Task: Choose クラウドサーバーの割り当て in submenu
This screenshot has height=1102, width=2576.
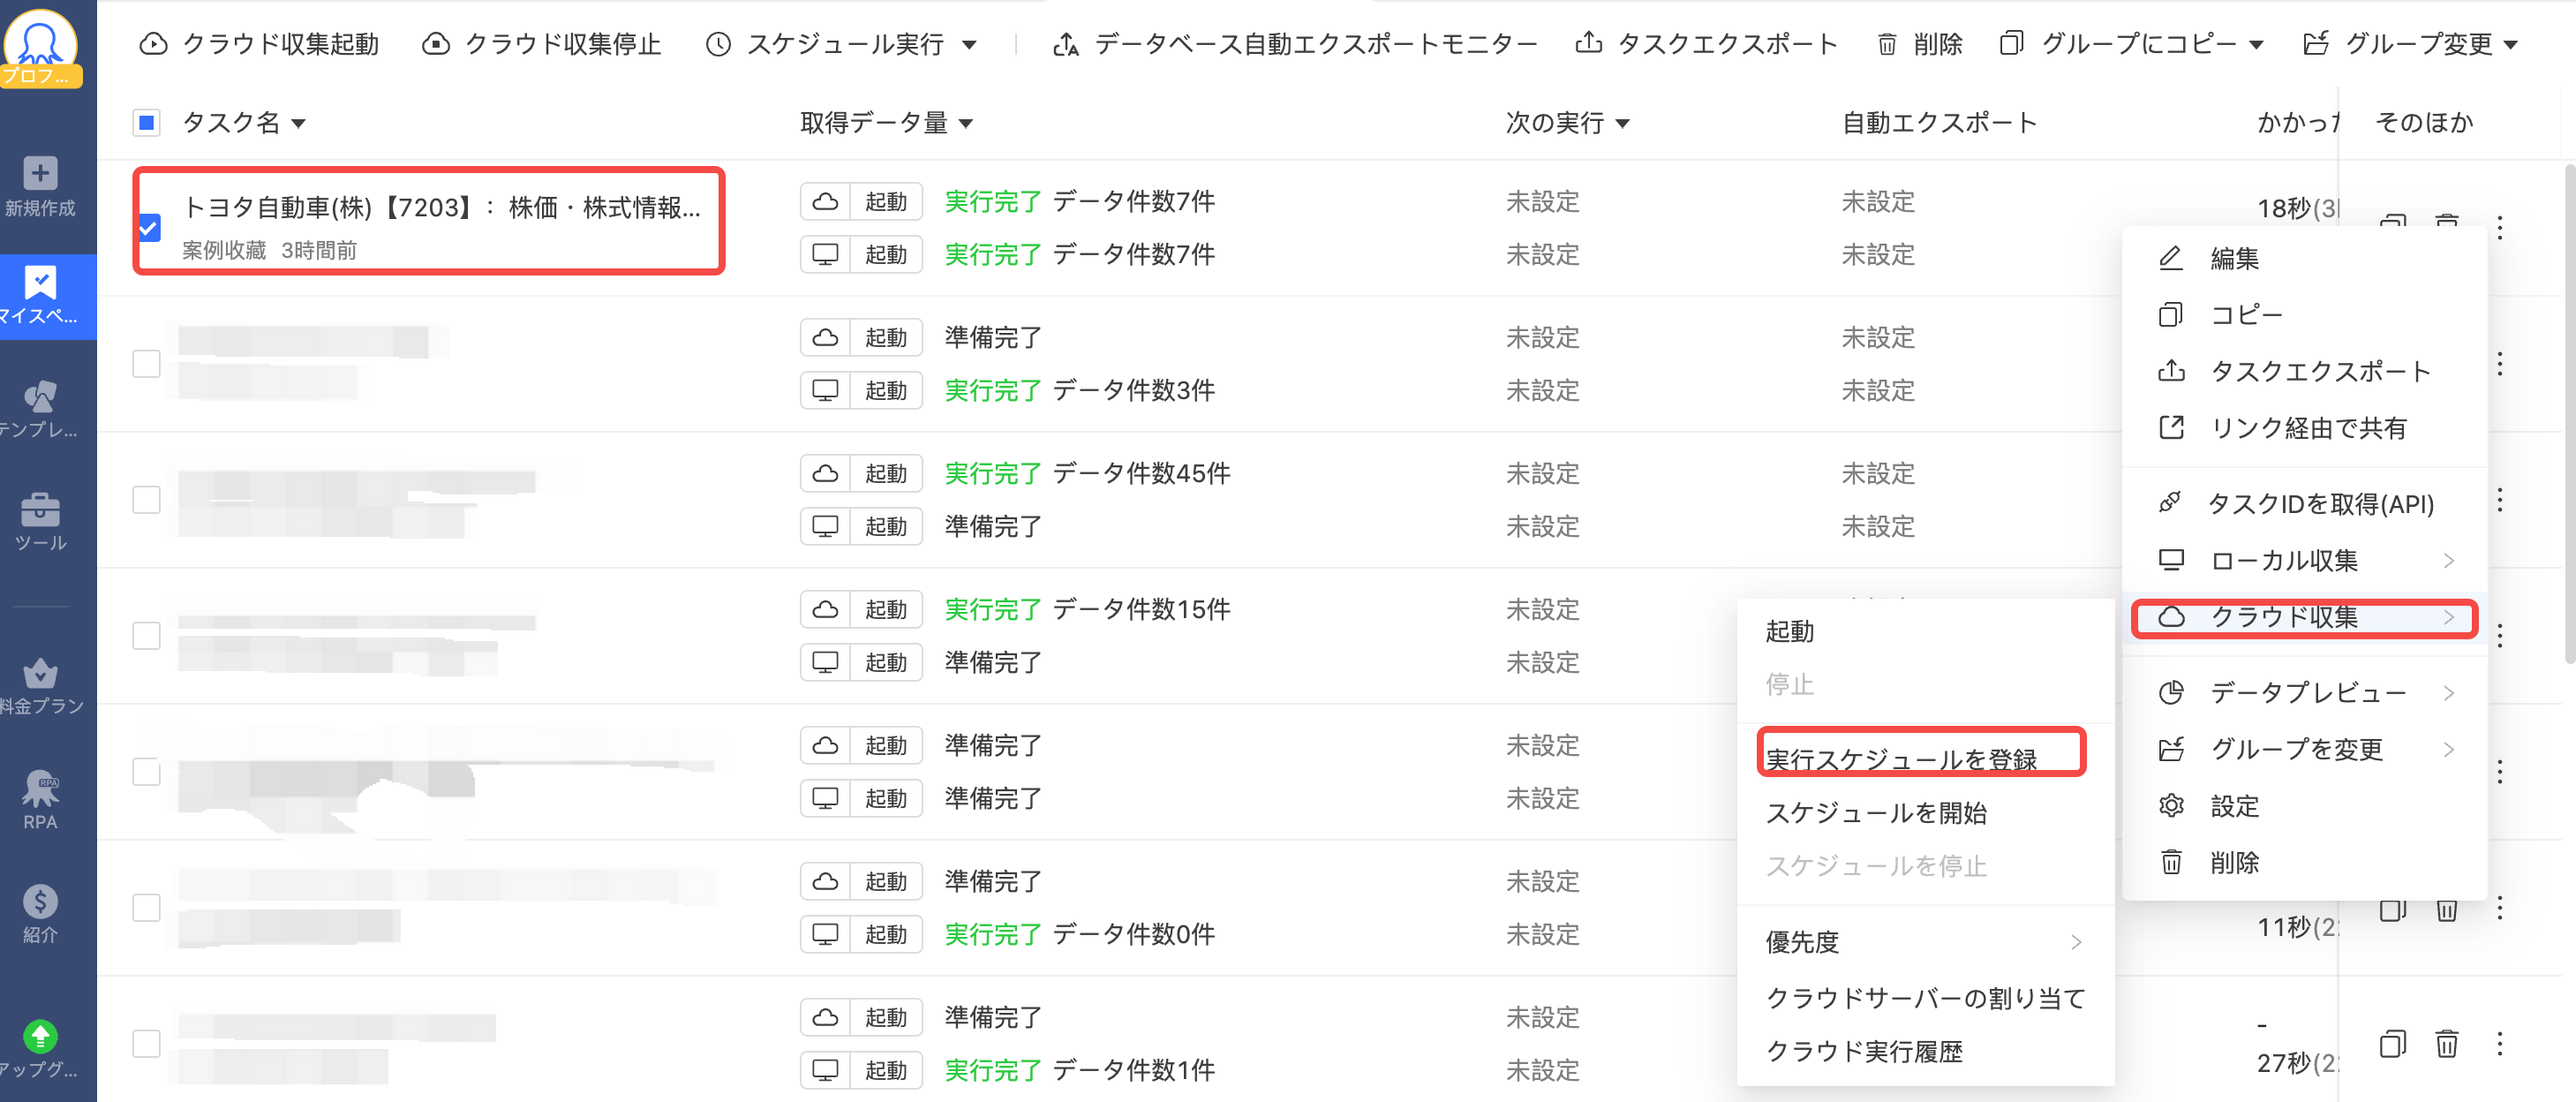Action: click(x=1924, y=998)
